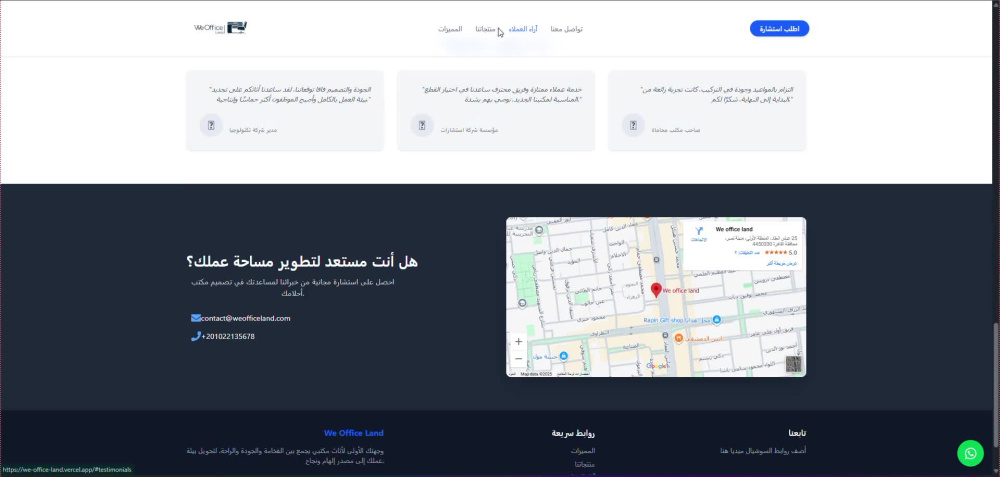This screenshot has width=1000, height=477.
Task: Click the We Office Land footer brand title
Action: [x=353, y=433]
